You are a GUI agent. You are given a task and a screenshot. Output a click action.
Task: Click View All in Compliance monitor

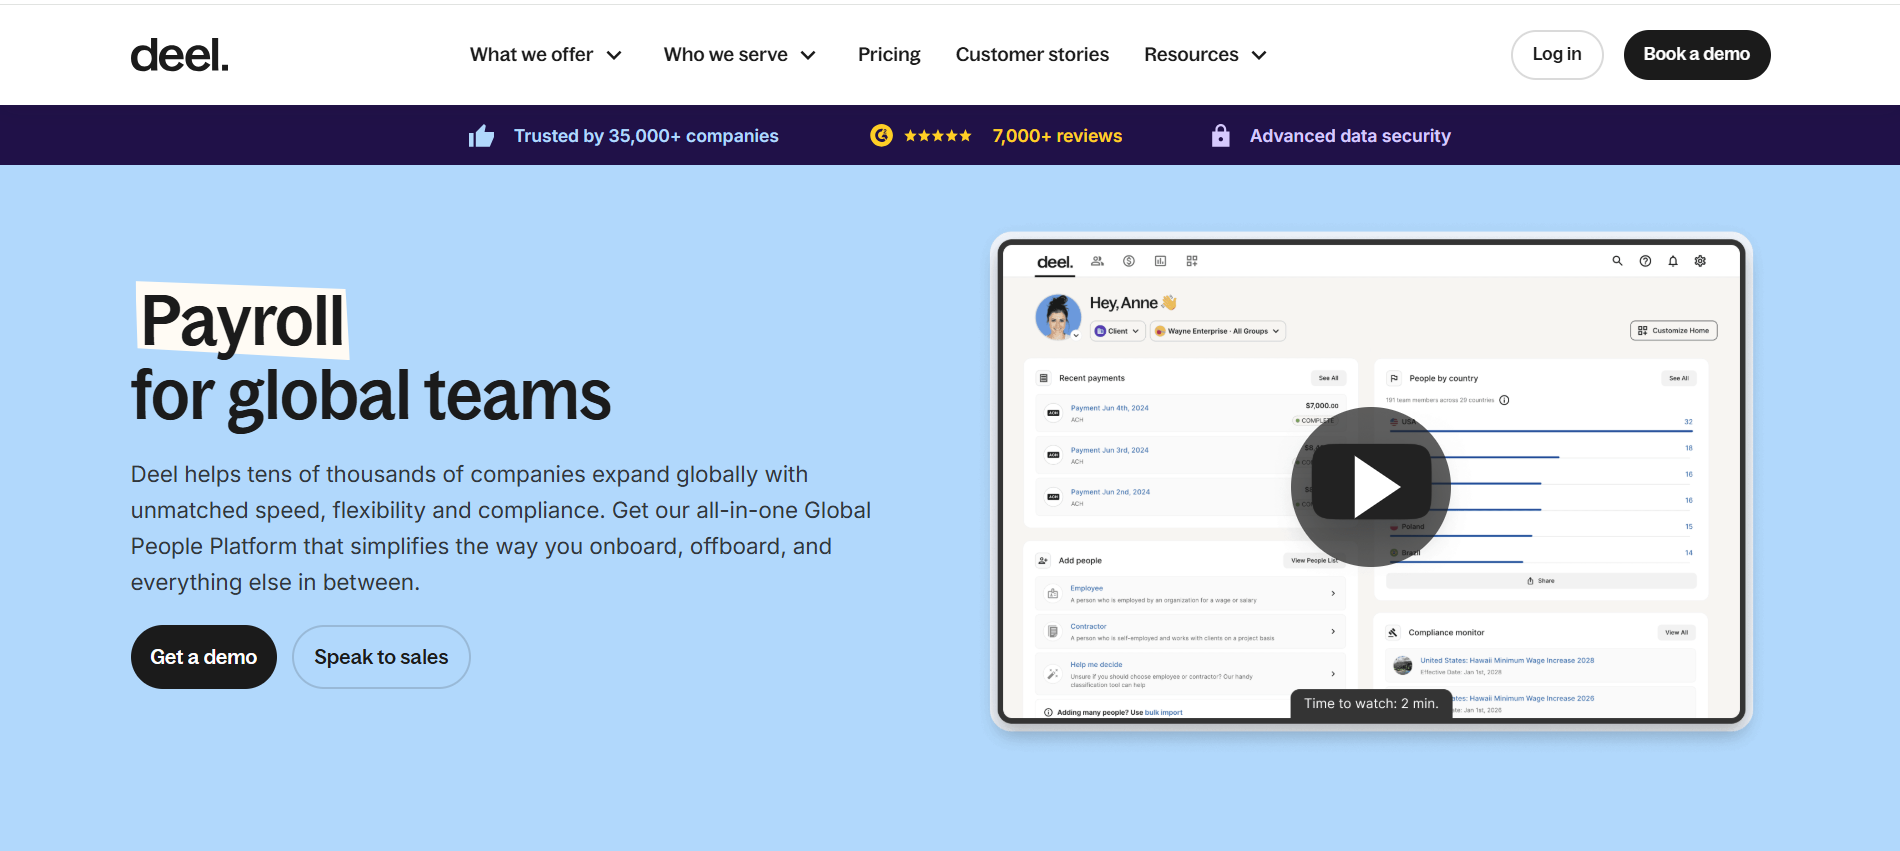tap(1677, 632)
